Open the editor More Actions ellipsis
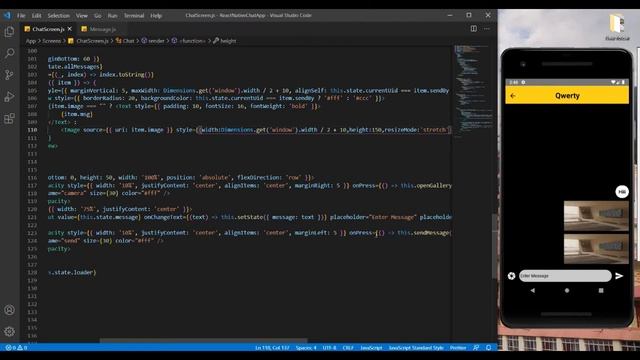 (x=487, y=29)
